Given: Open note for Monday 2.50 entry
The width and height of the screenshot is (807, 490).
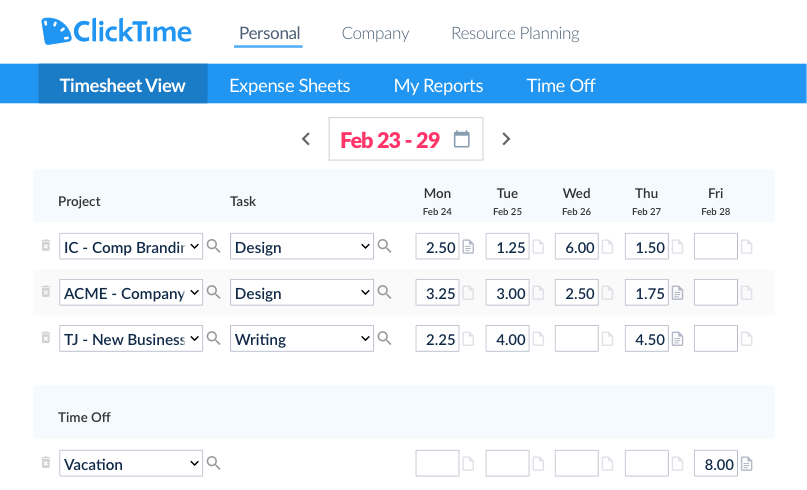Looking at the screenshot, I should [x=468, y=247].
